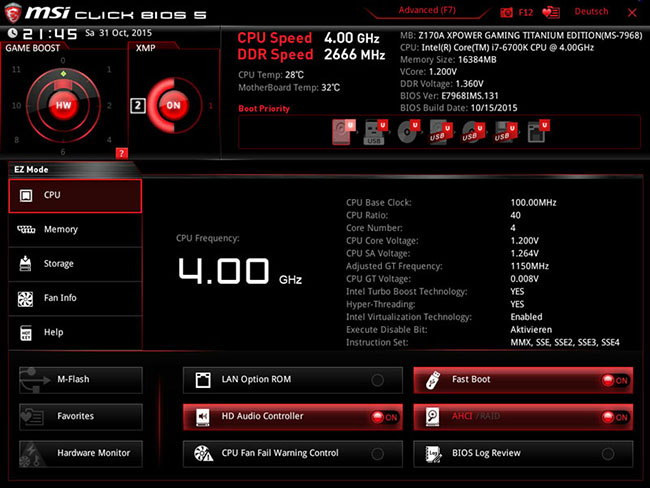Screen dimensions: 650x488
Task: Switch to Advanced (F7) mode
Action: pos(427,10)
